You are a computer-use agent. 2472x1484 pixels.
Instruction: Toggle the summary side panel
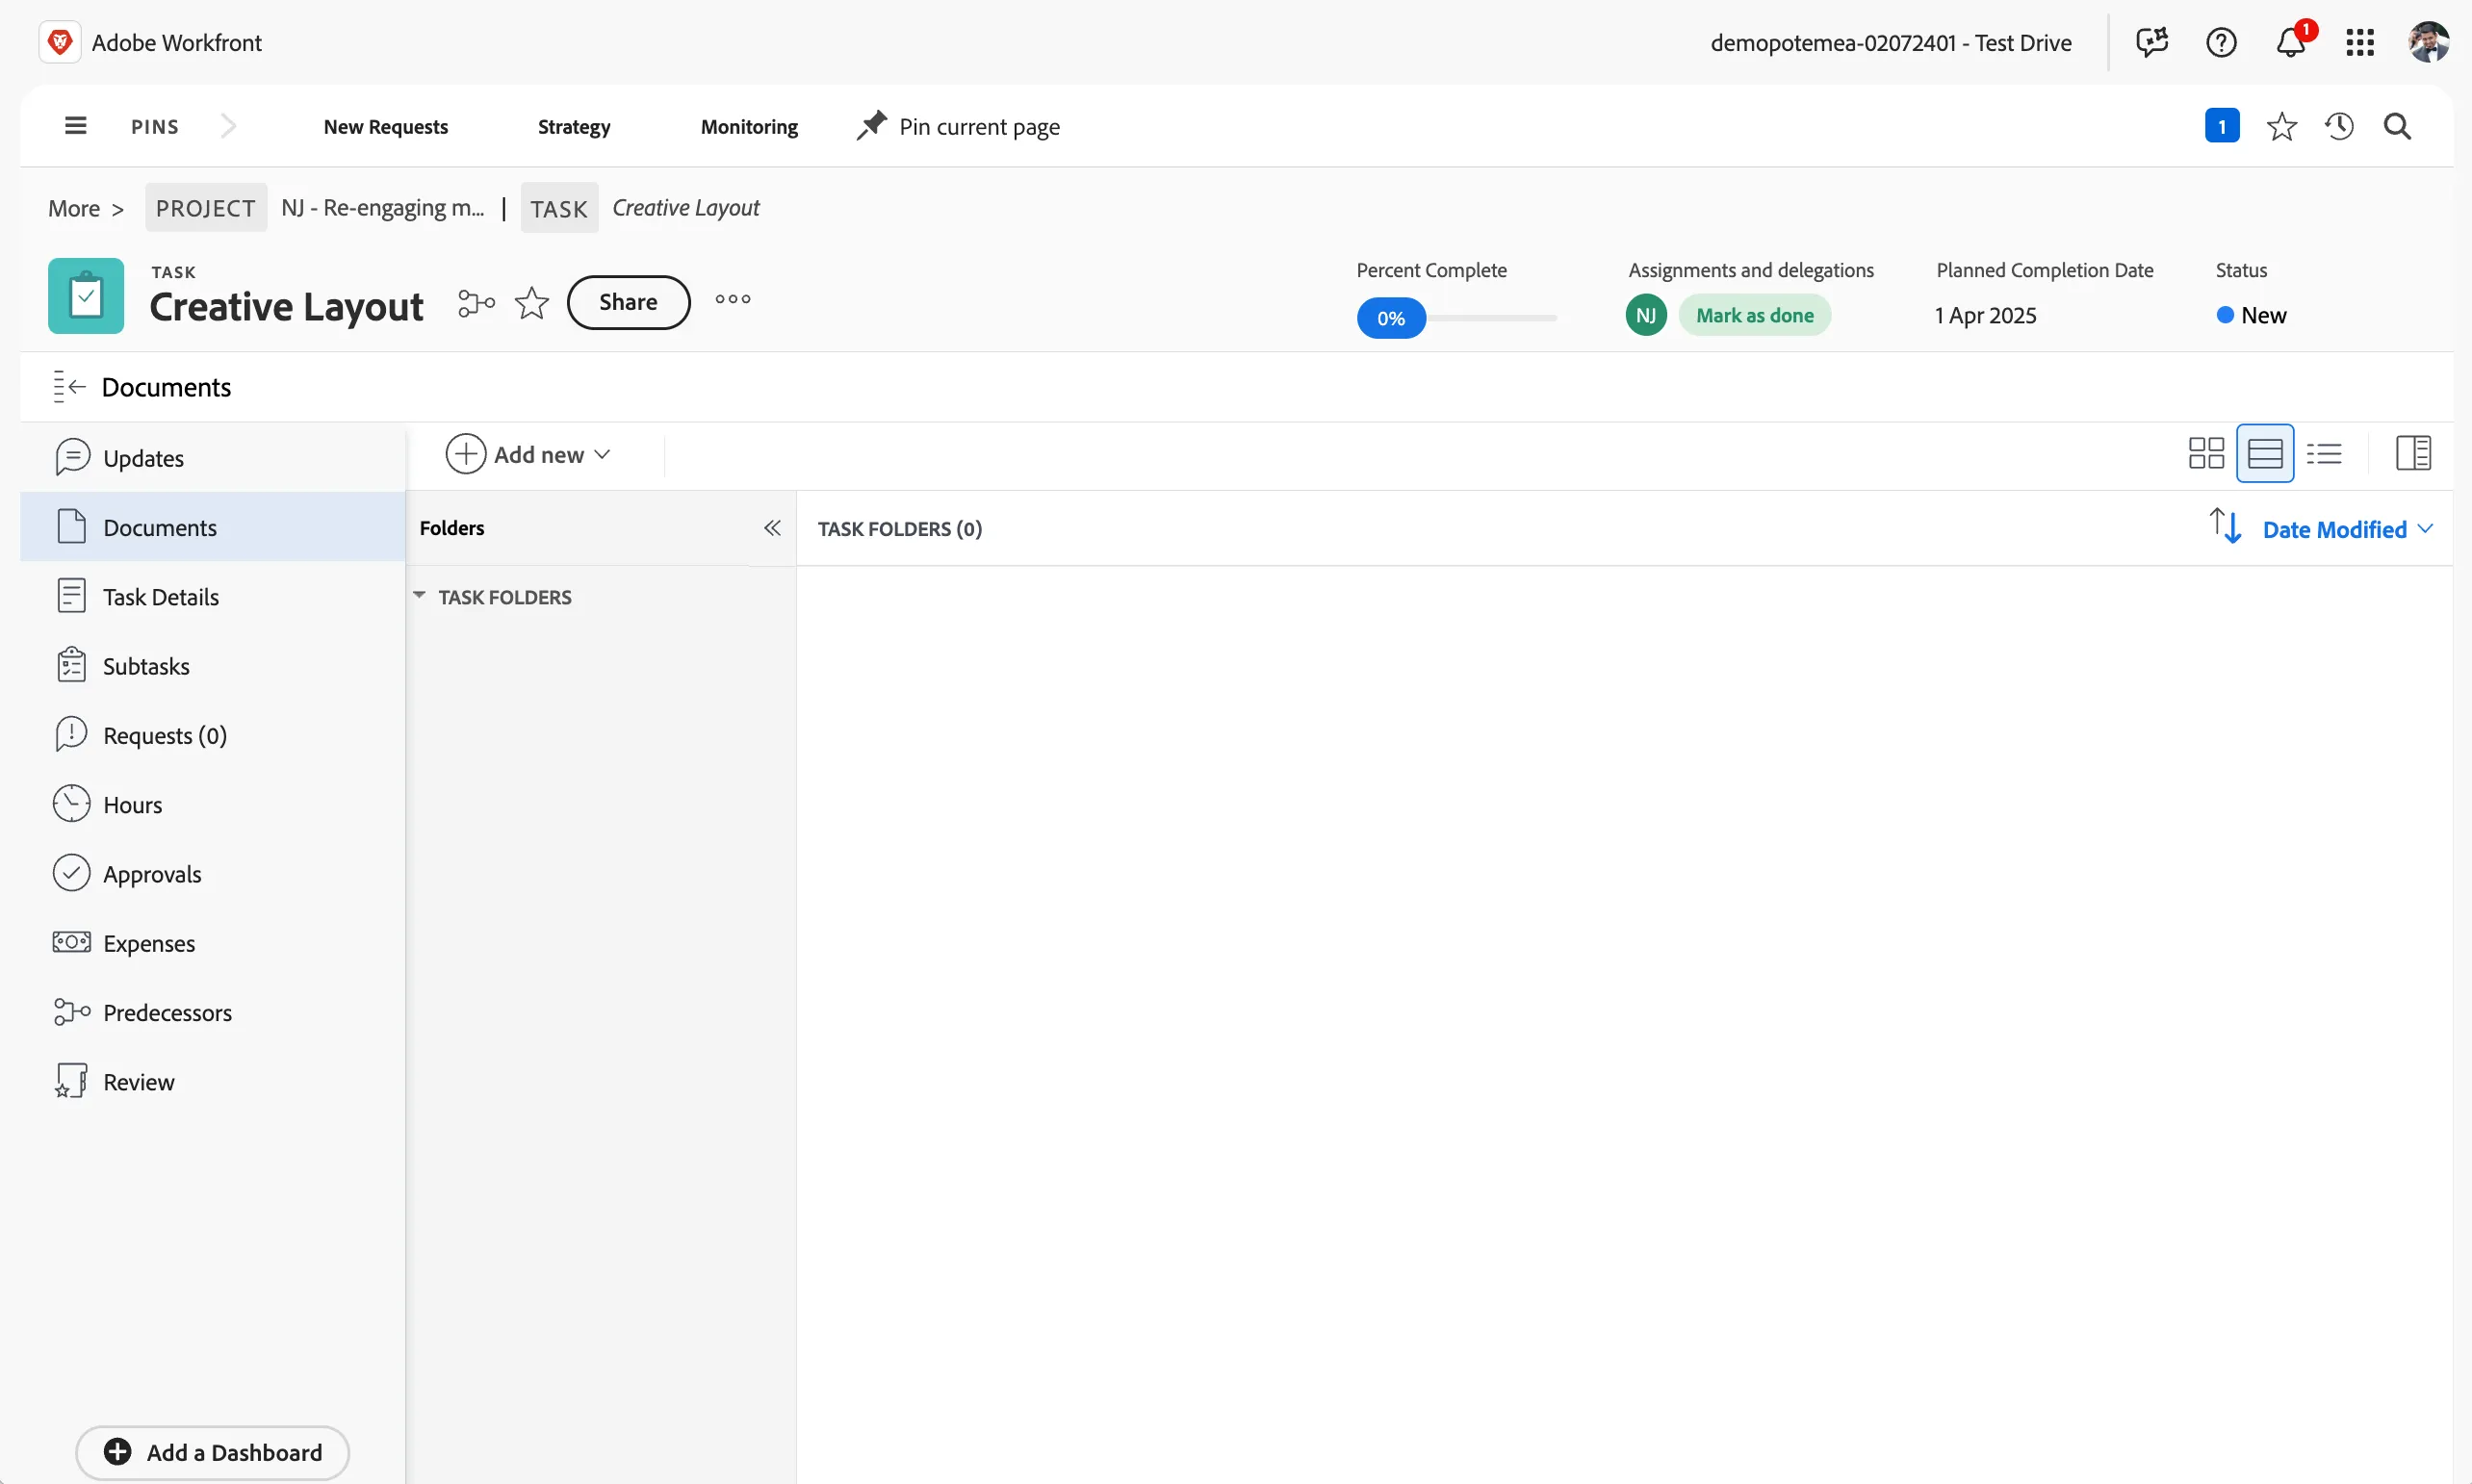(2413, 453)
